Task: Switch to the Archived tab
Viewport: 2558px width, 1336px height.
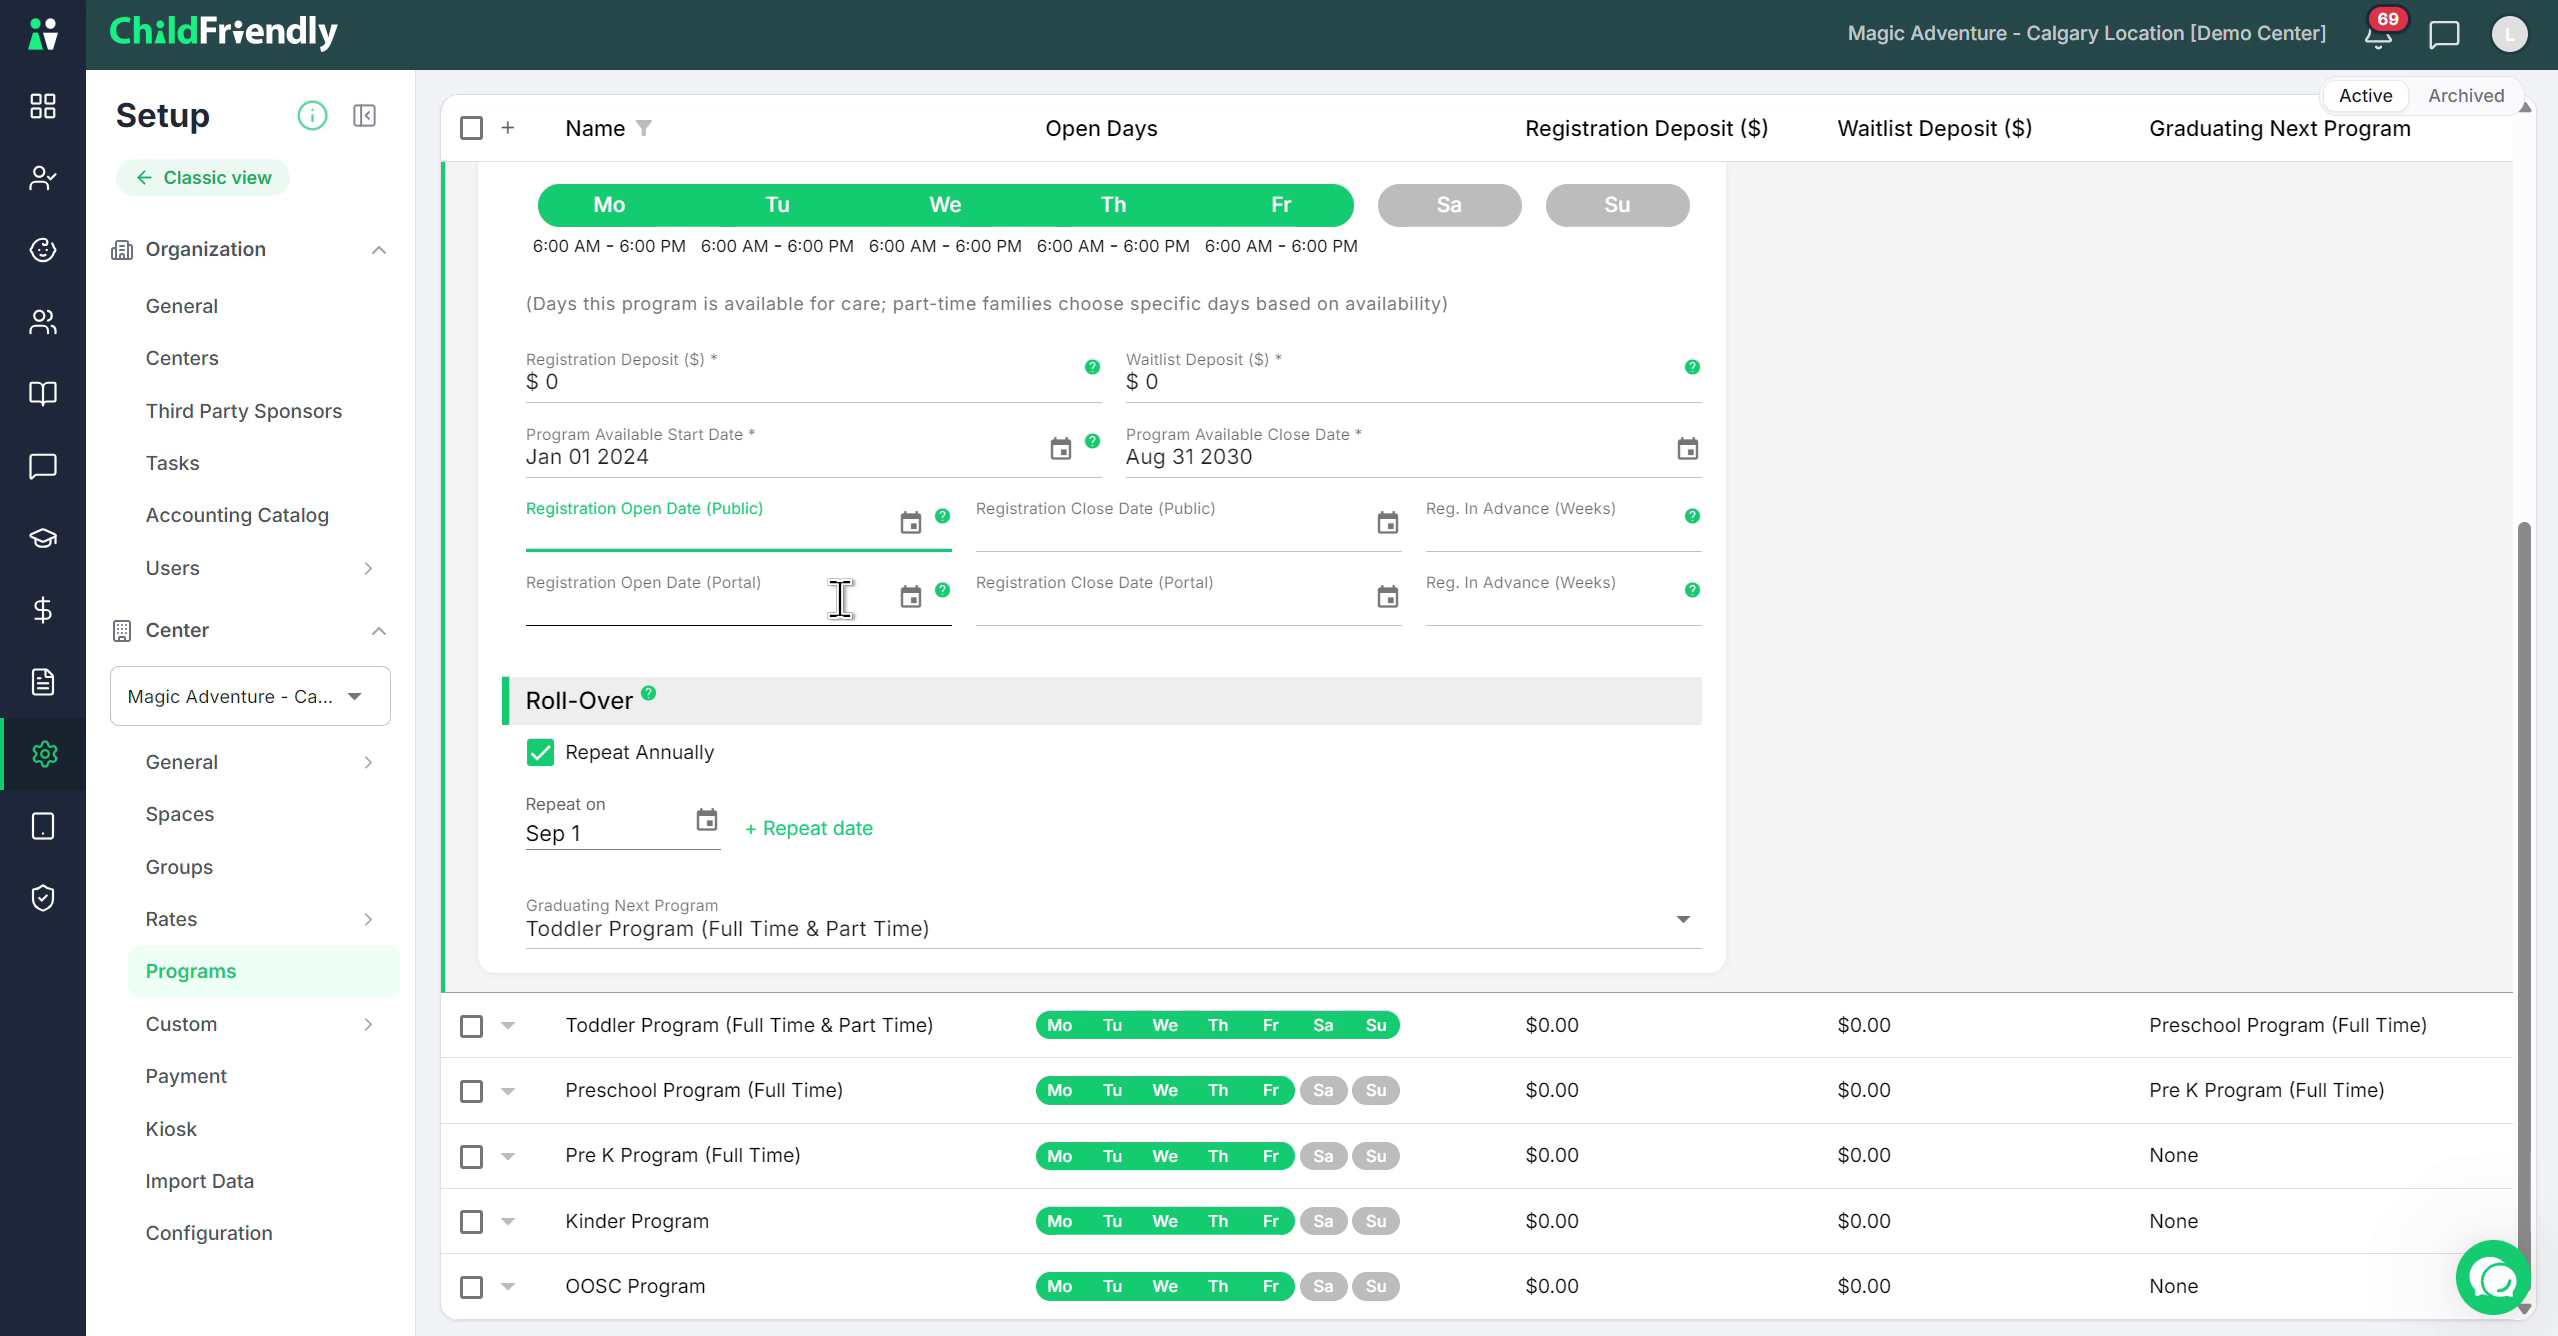Action: pyautogui.click(x=2465, y=96)
